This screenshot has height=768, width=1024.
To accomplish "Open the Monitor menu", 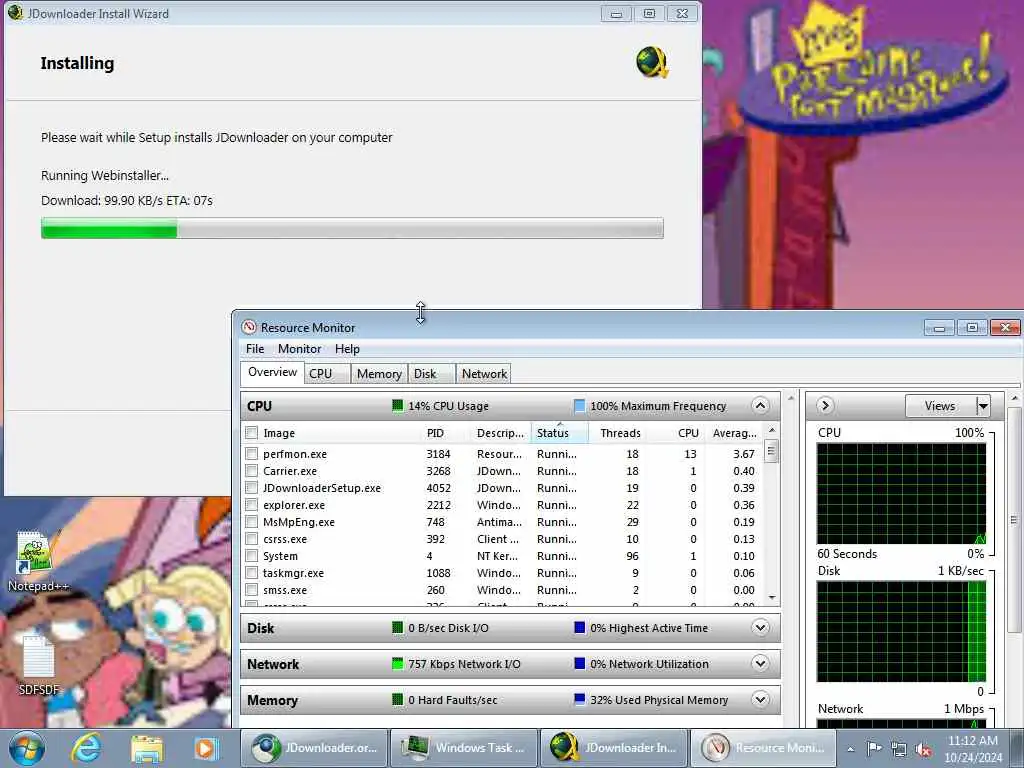I will tap(299, 349).
